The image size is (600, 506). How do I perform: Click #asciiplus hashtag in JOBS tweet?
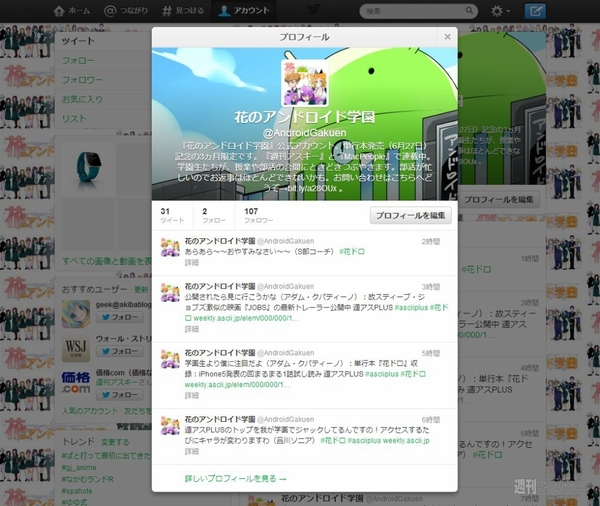pyautogui.click(x=411, y=307)
